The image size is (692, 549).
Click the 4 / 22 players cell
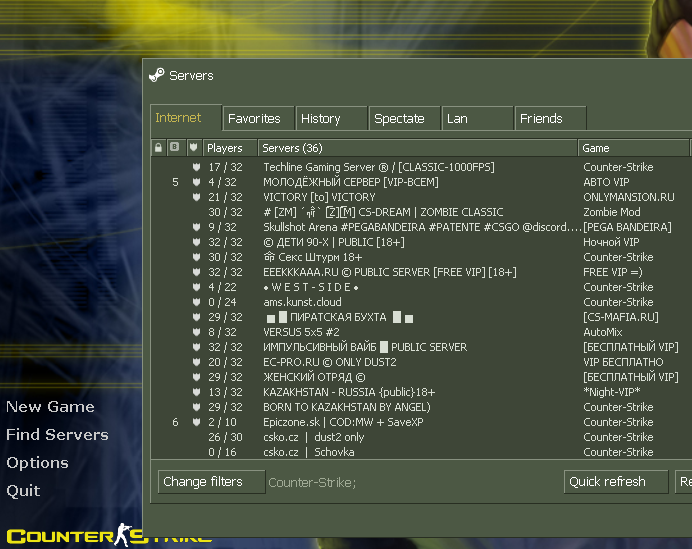point(222,287)
